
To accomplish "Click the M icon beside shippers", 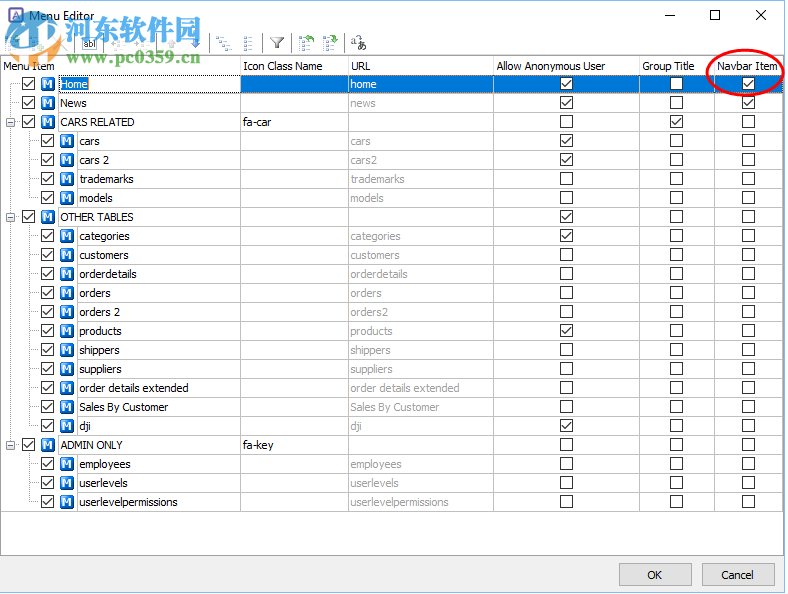I will tap(67, 350).
